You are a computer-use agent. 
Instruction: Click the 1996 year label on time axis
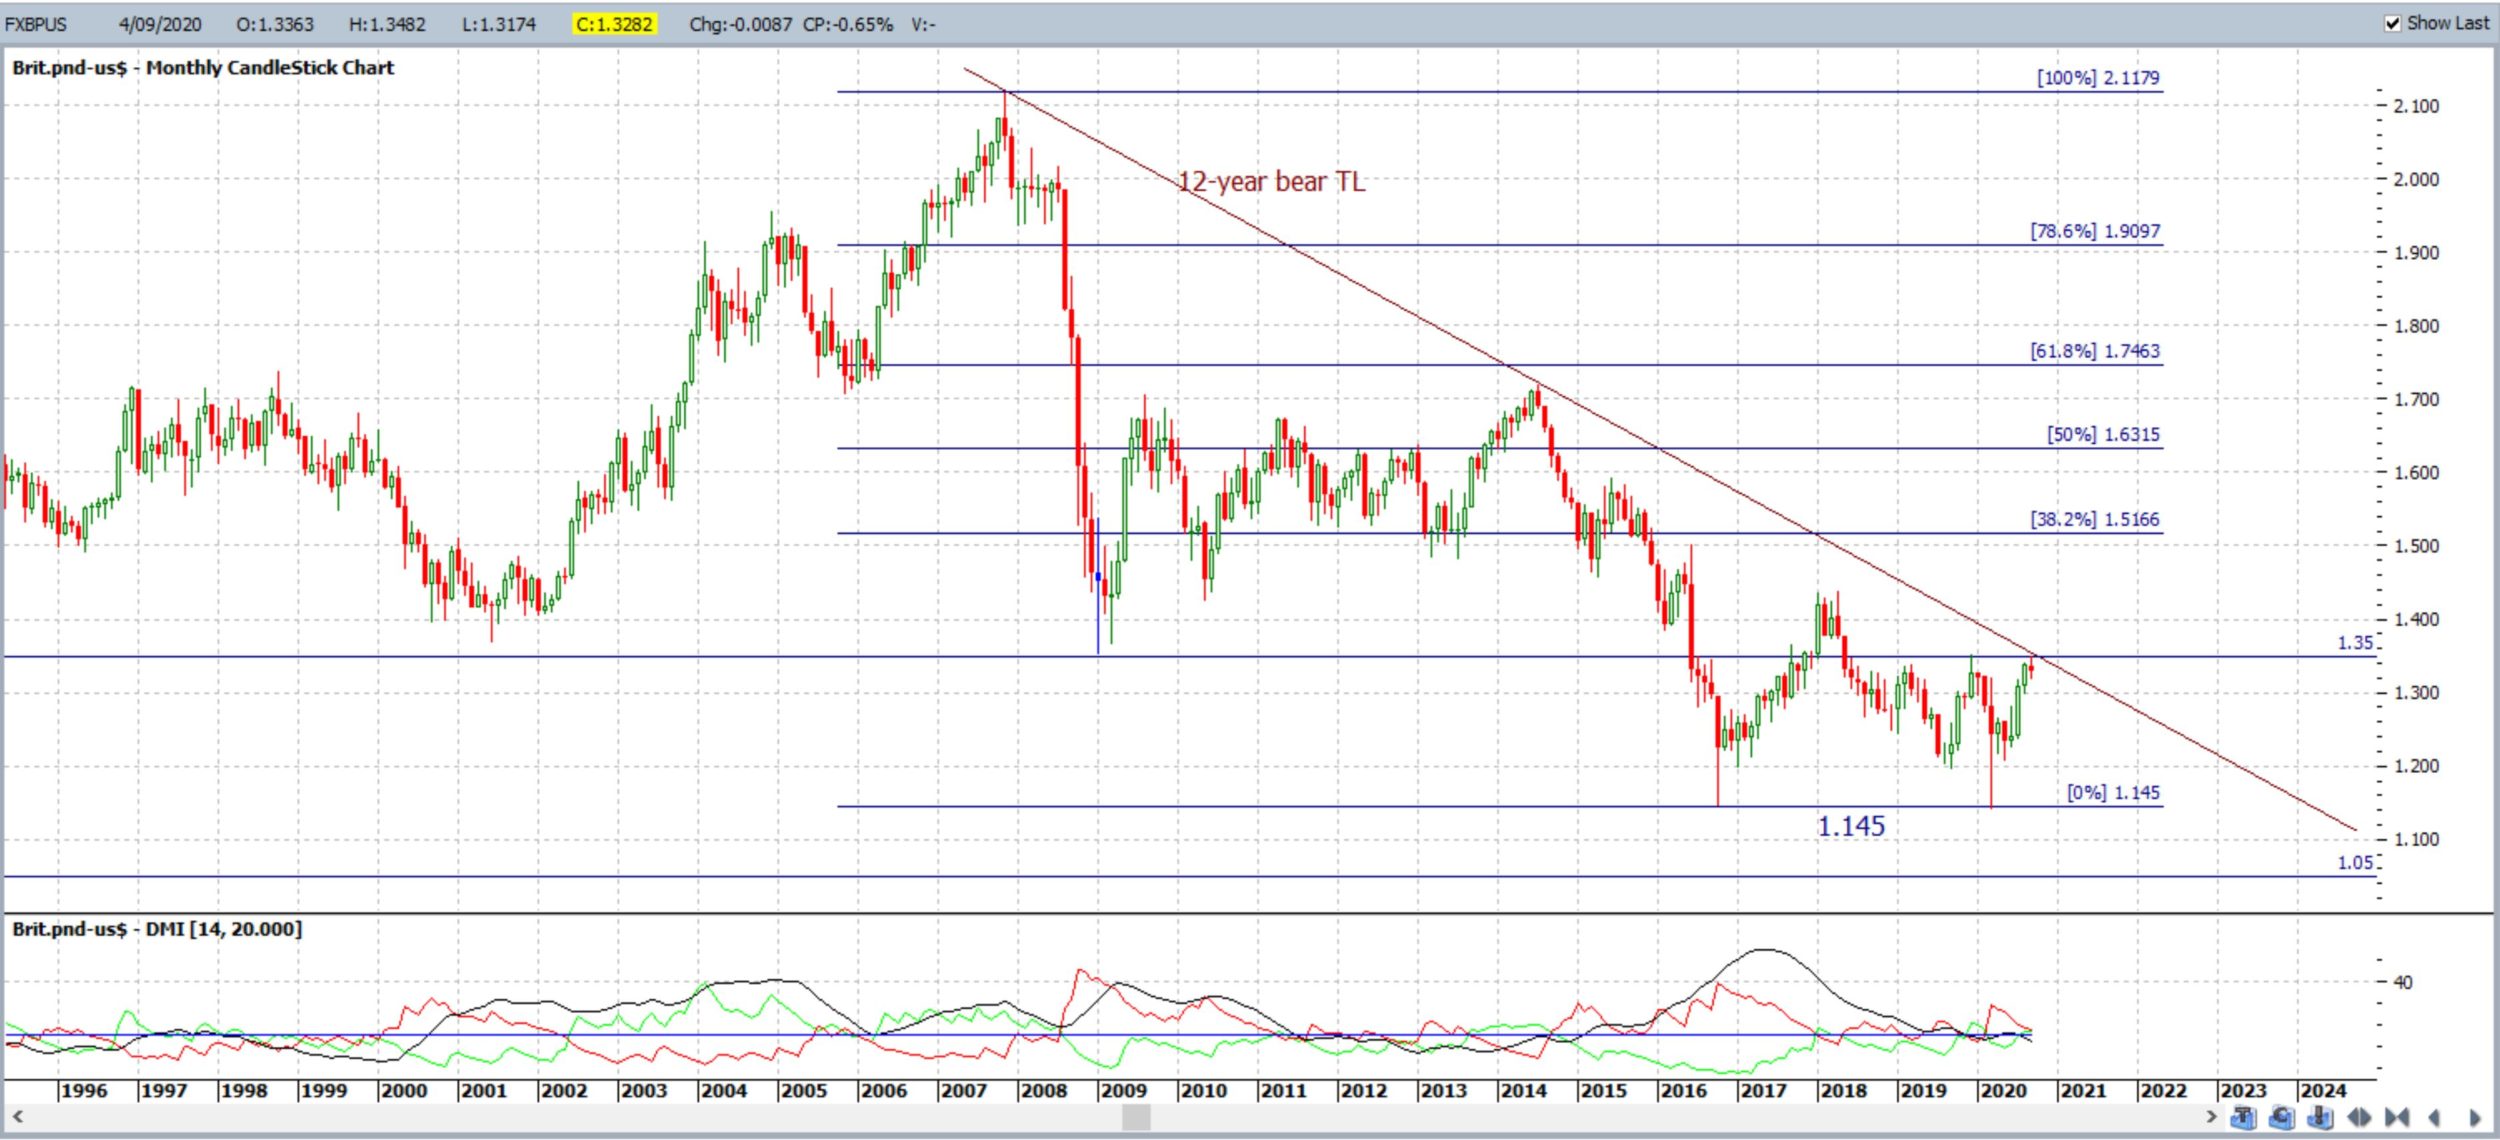[83, 1091]
